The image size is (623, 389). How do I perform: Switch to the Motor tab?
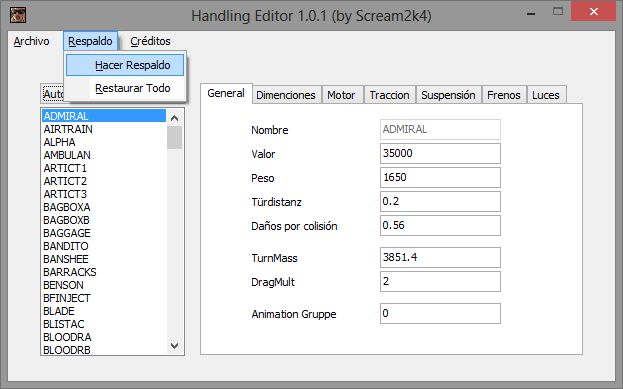click(341, 95)
